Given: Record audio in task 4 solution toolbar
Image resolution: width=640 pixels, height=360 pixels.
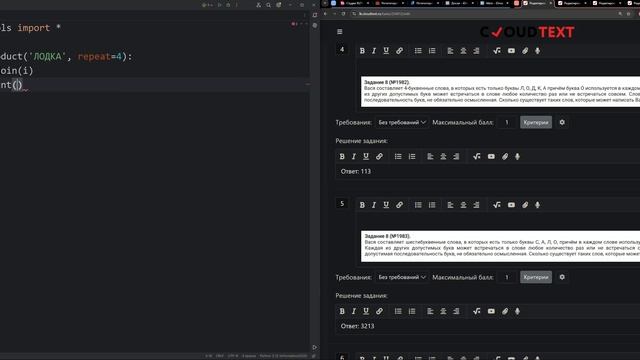Looking at the screenshot, I should click(518, 156).
